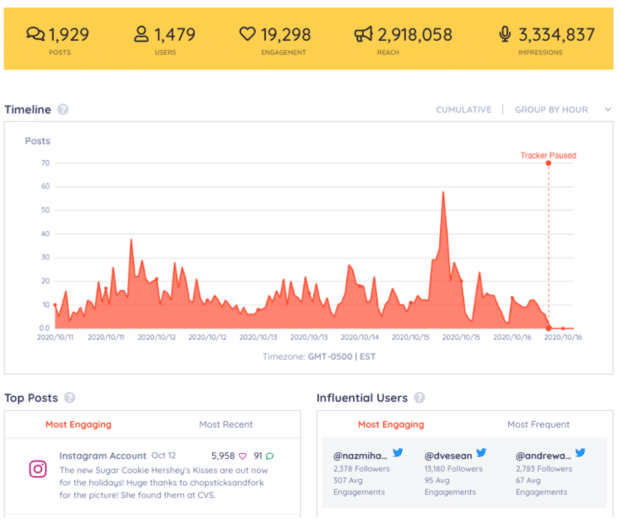Viewport: 620px width, 525px height.
Task: Select the Most Frequent users tab
Action: (538, 425)
